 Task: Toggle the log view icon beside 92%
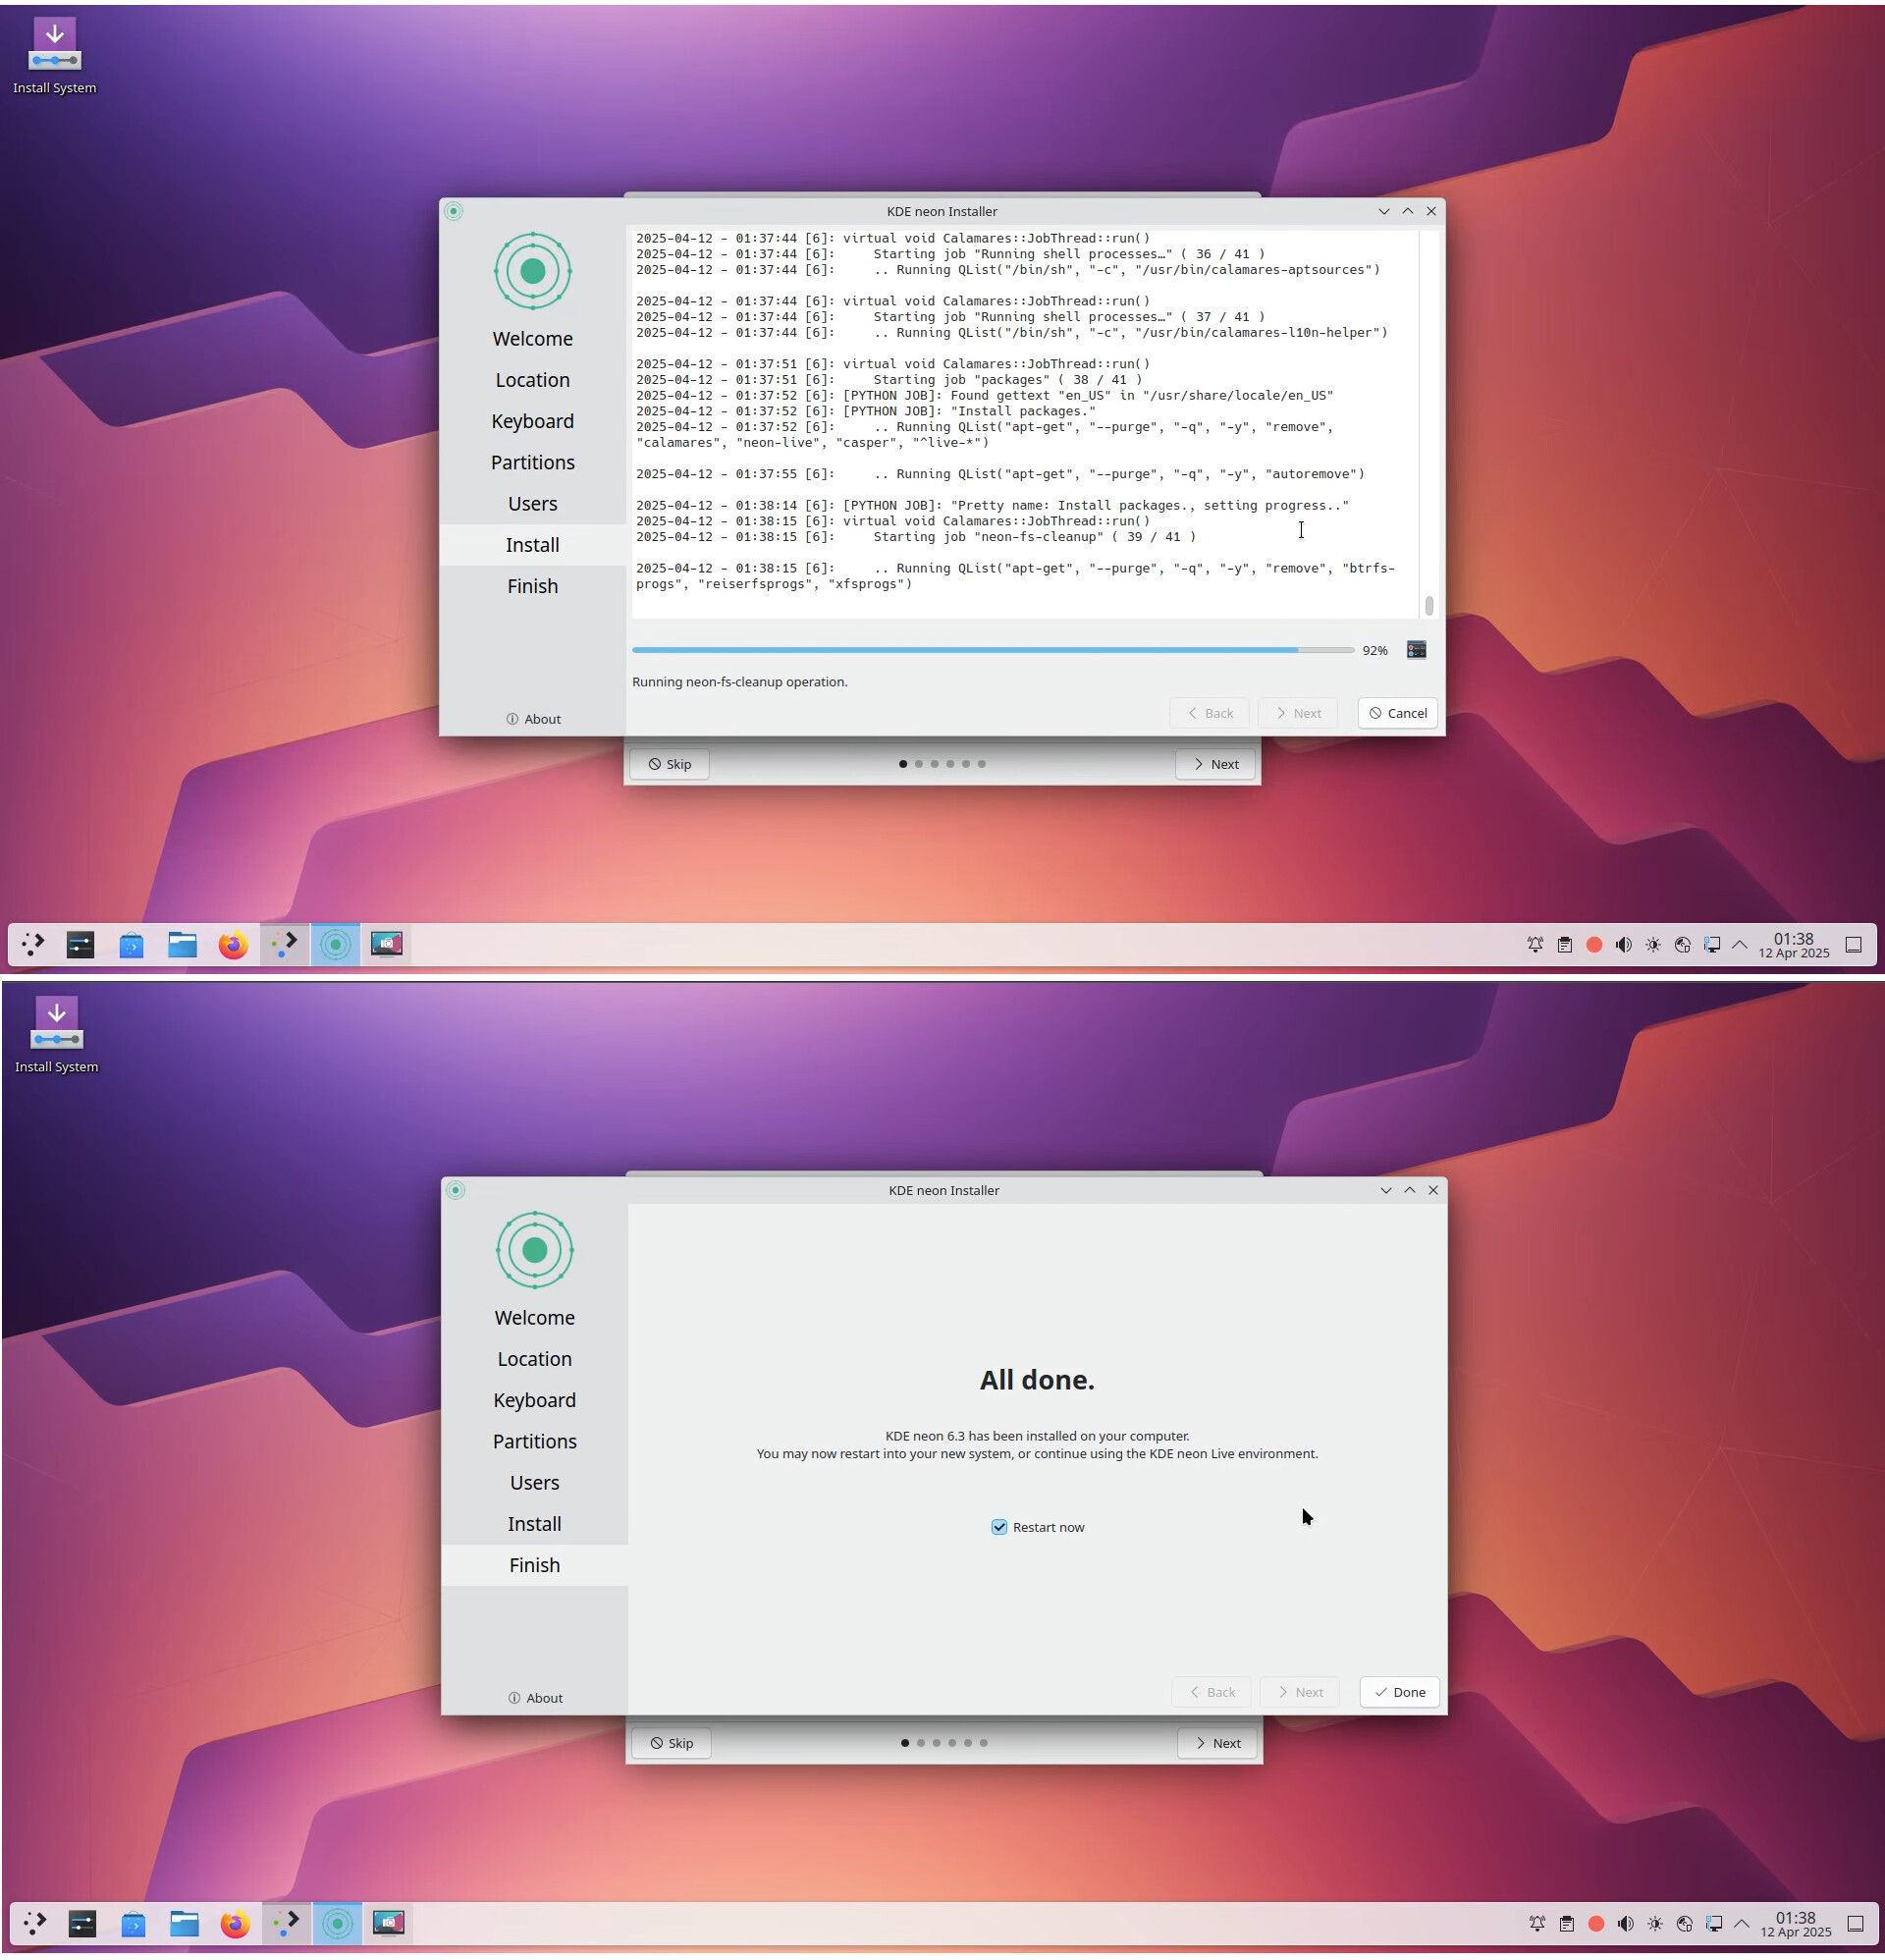pos(1416,650)
